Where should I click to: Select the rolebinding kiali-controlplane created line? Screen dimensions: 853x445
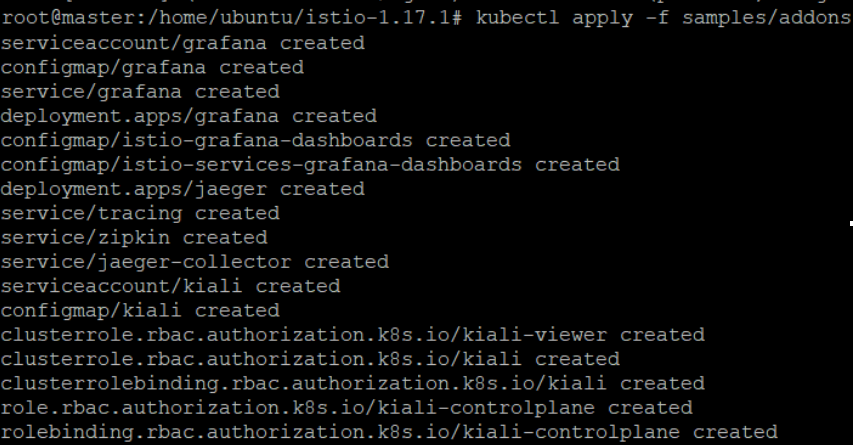coord(389,432)
